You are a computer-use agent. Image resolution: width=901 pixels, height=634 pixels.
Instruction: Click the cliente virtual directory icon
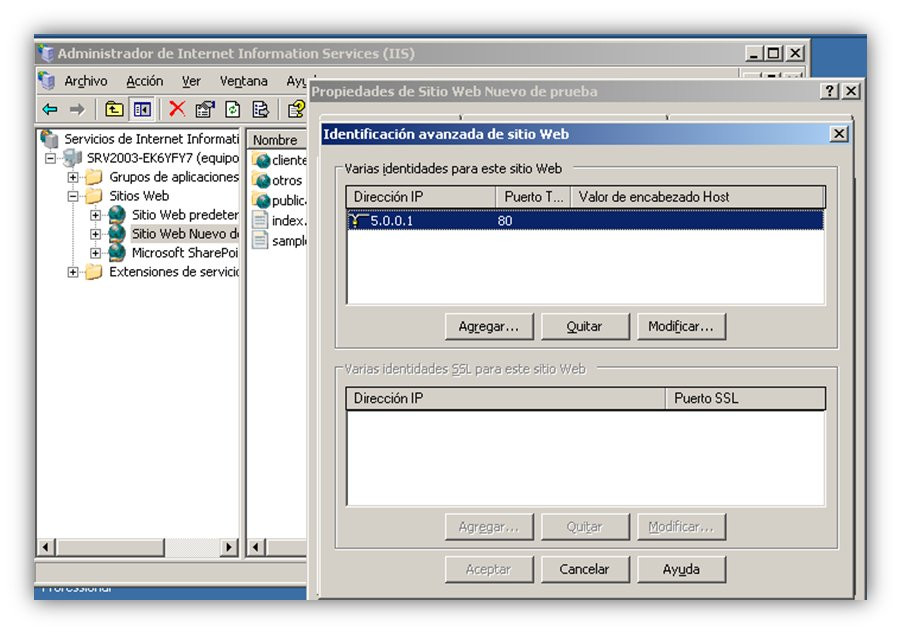[x=261, y=160]
